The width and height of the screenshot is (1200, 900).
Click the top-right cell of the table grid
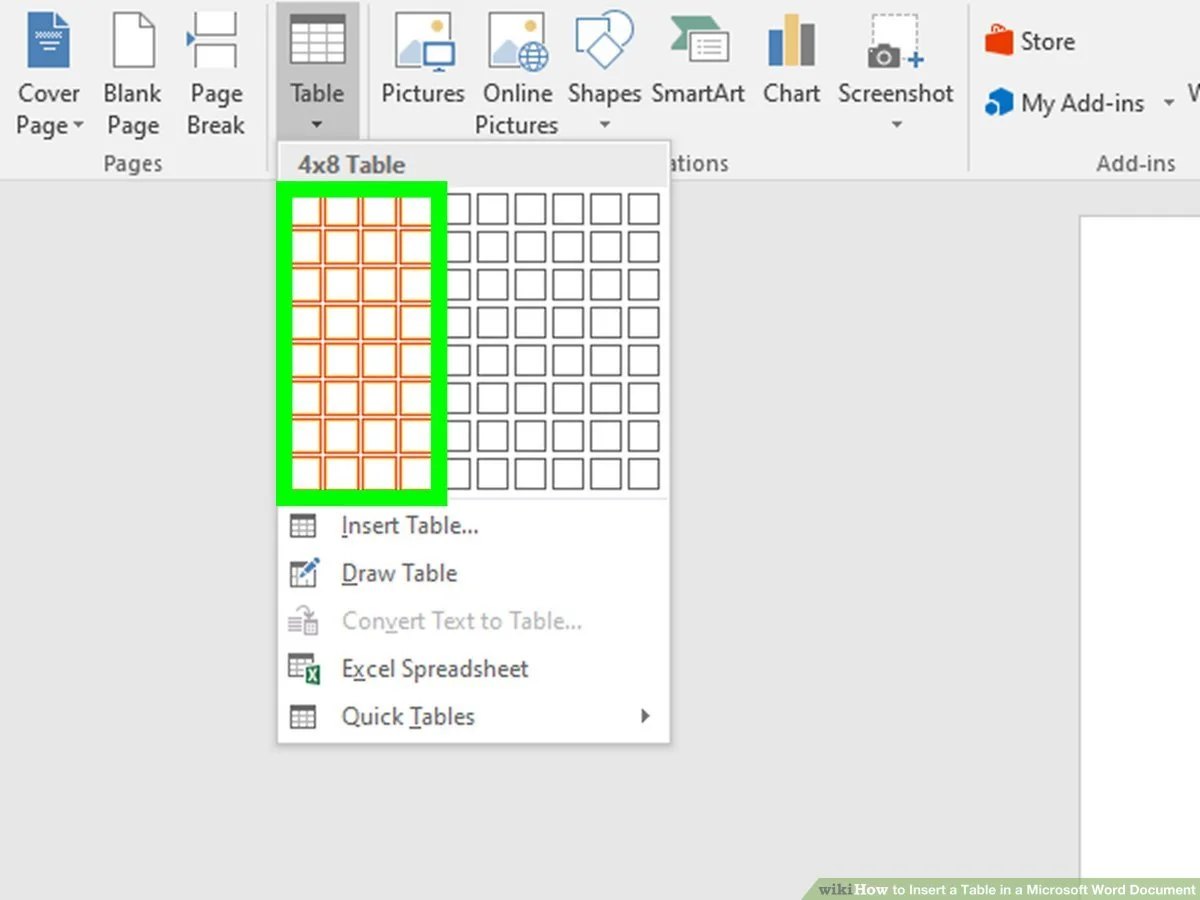click(644, 209)
